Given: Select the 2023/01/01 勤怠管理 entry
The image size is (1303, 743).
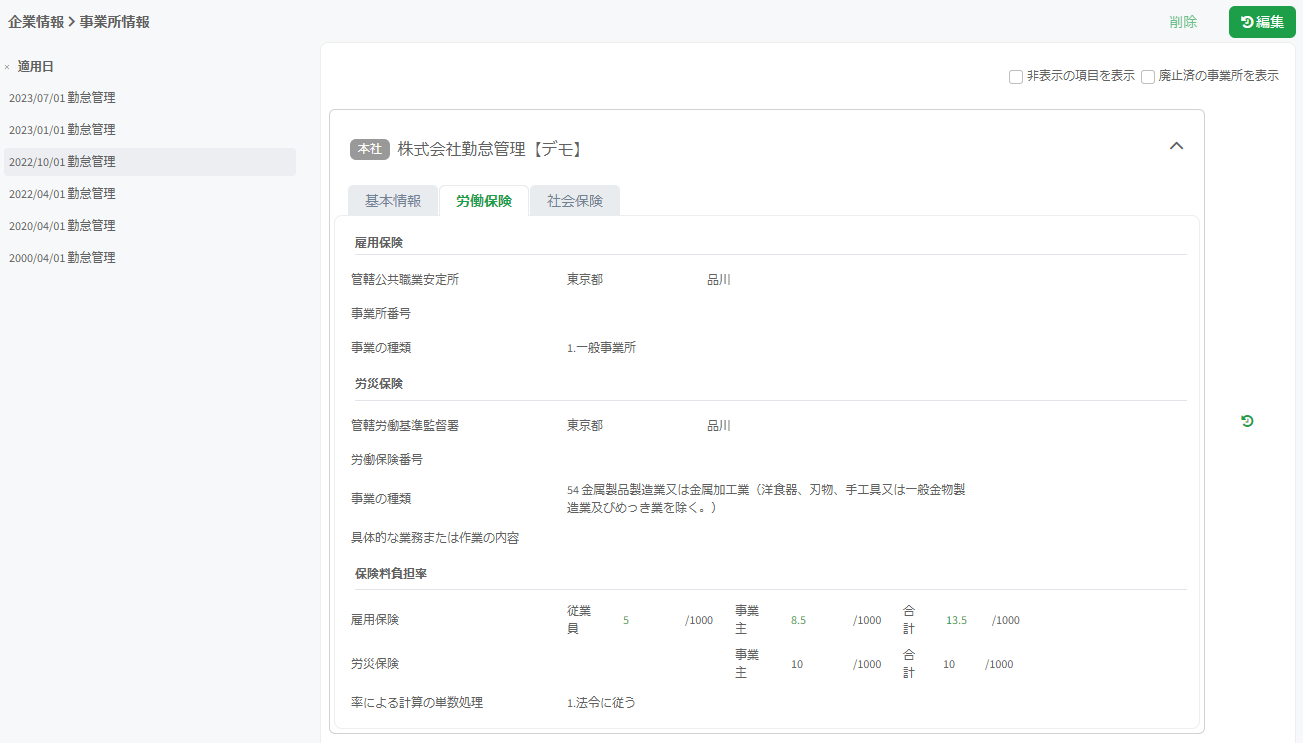Looking at the screenshot, I should [x=148, y=130].
